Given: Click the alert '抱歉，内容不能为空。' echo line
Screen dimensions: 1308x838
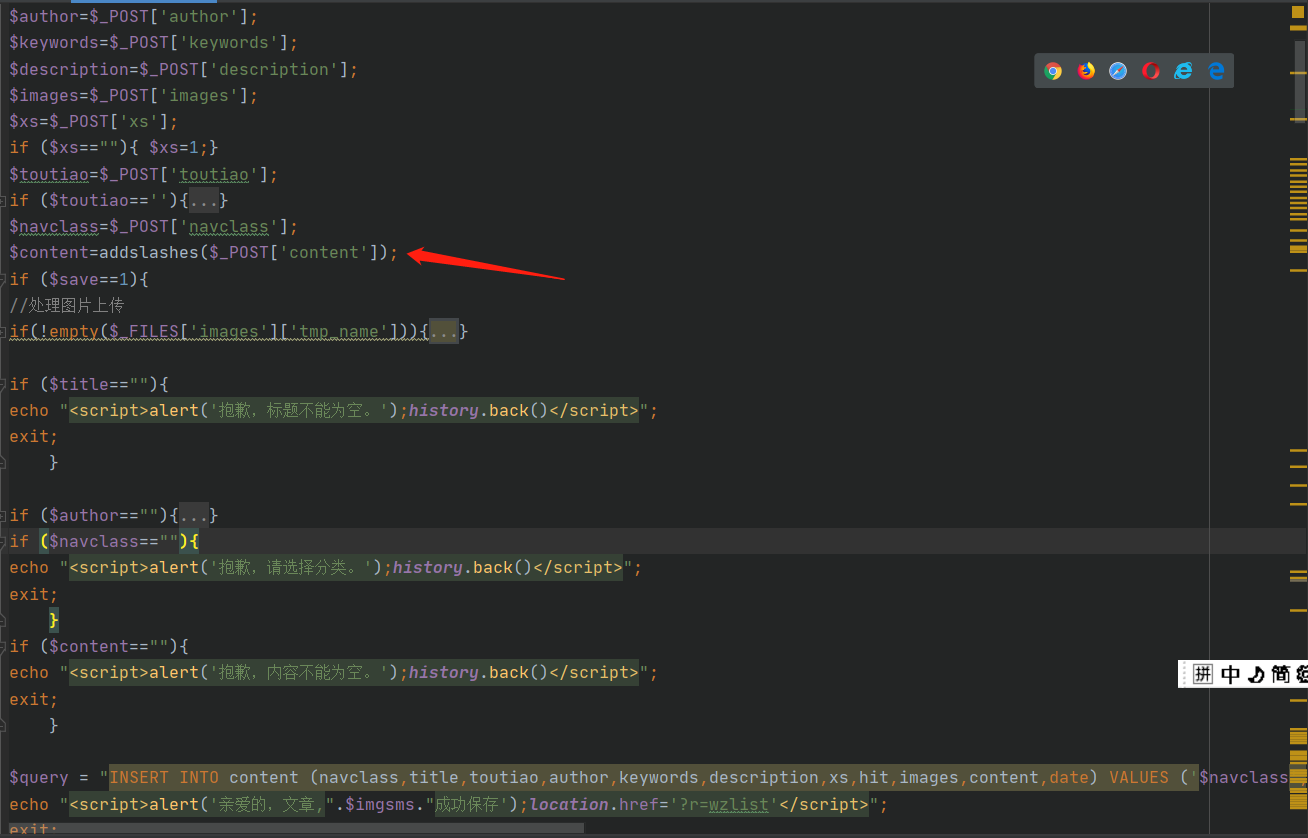Looking at the screenshot, I should 334,672.
